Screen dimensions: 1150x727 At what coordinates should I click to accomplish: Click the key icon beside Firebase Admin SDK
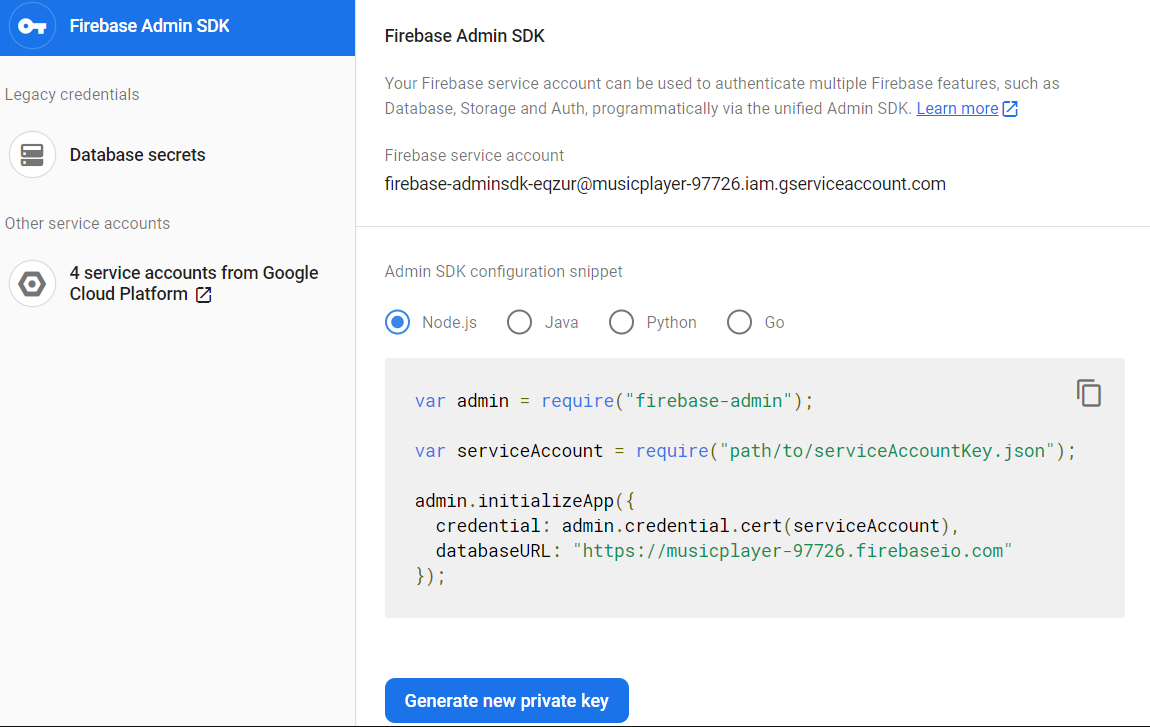32,26
